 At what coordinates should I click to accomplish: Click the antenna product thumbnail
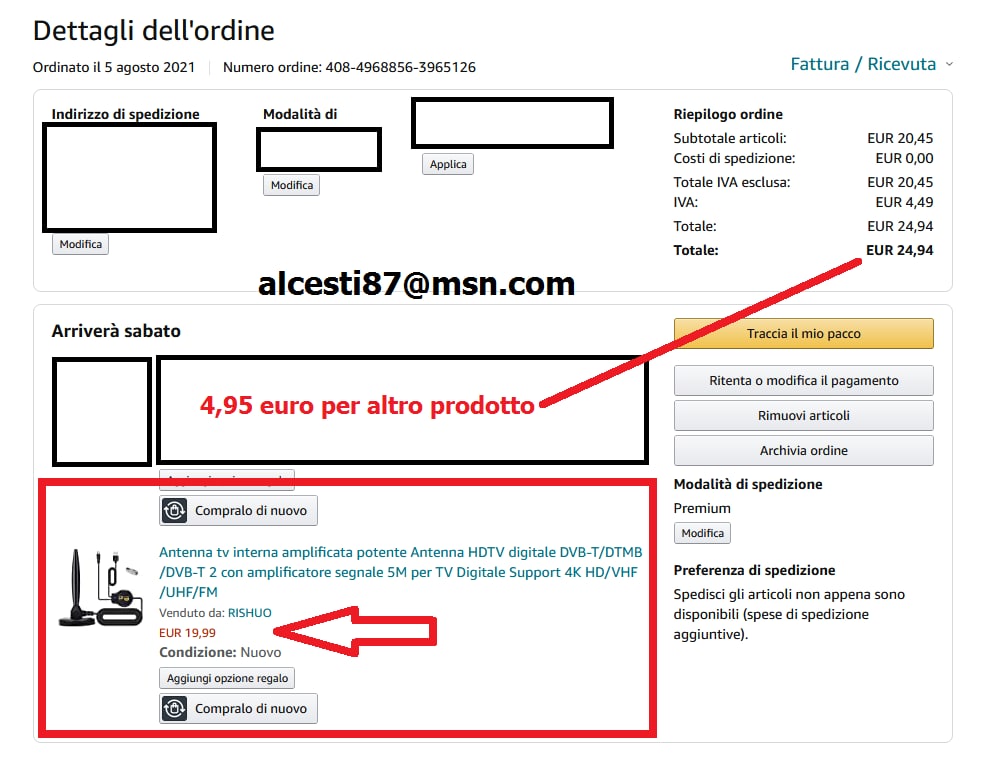101,587
